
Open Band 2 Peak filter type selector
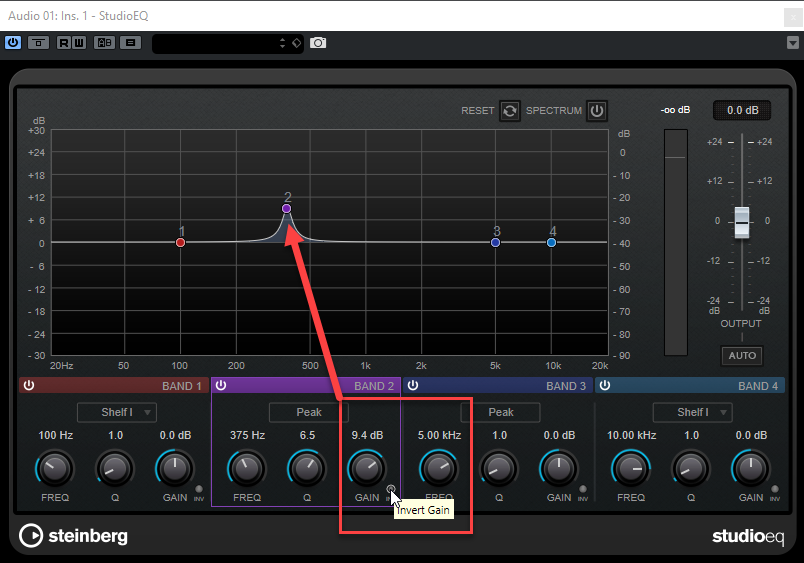point(309,412)
